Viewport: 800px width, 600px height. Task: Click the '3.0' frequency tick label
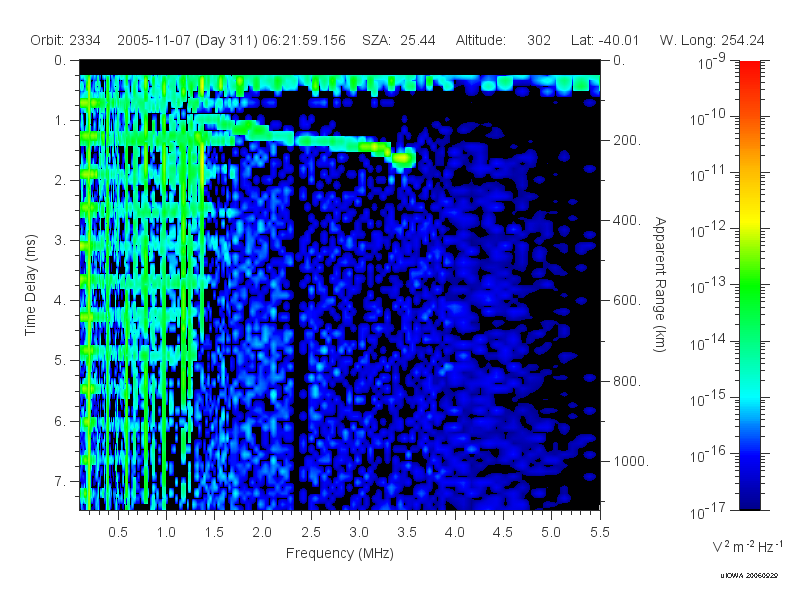point(359,532)
